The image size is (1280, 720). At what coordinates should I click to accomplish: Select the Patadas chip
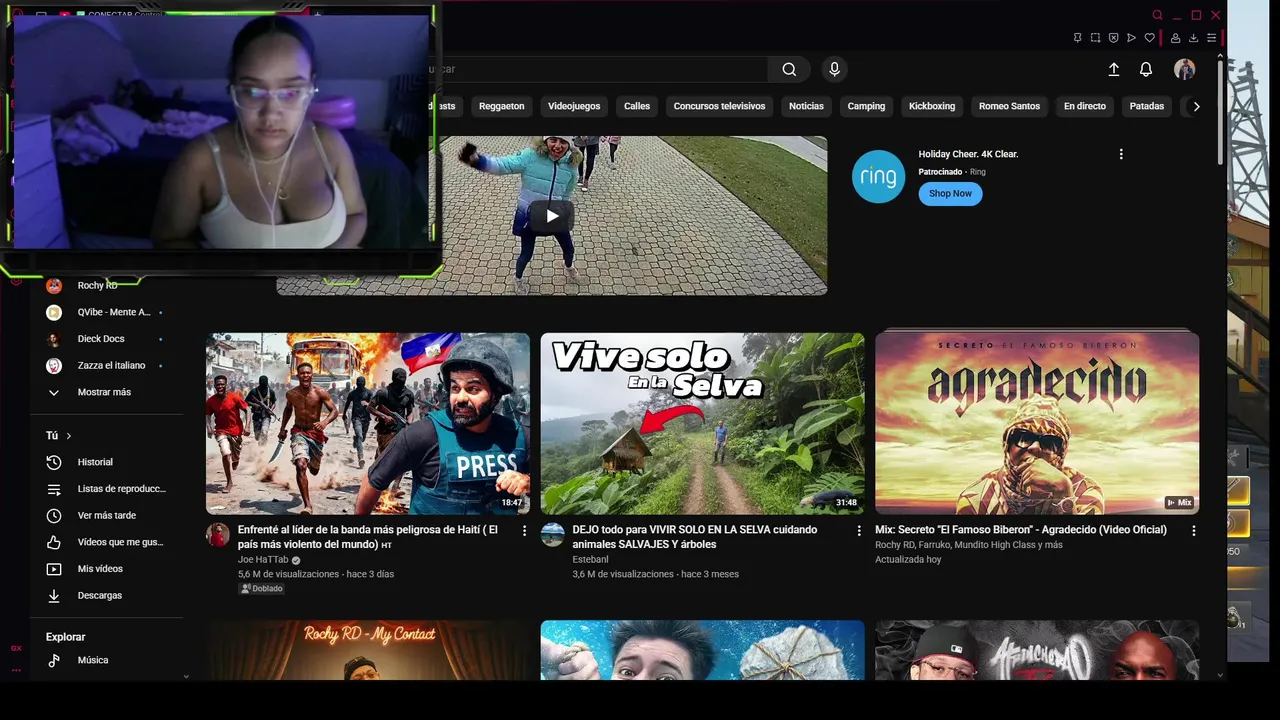1147,106
